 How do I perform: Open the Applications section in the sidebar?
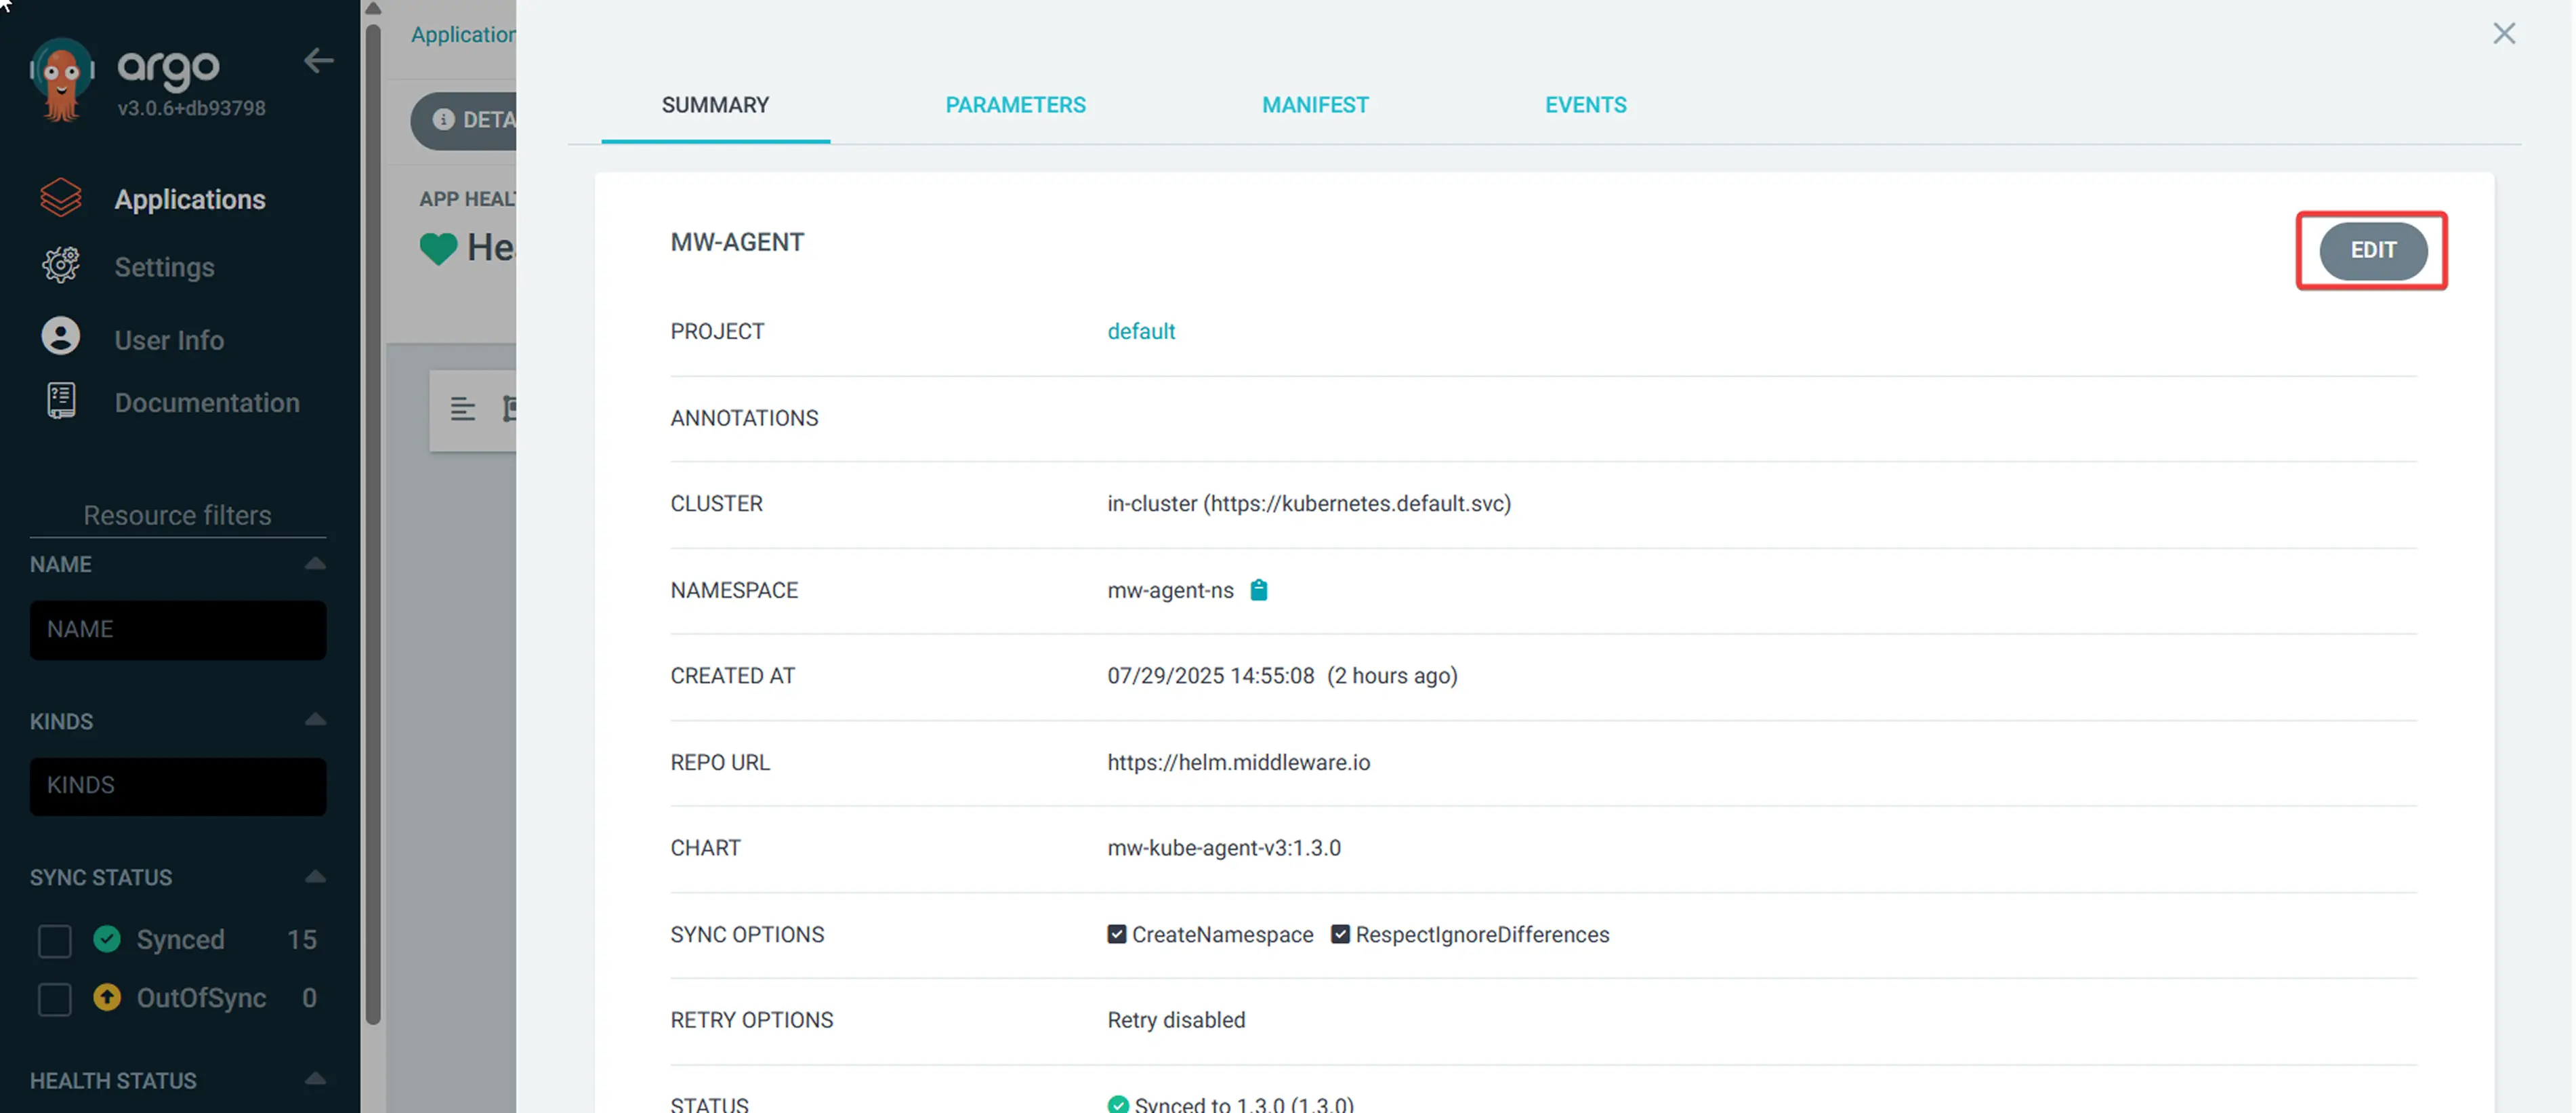click(190, 198)
